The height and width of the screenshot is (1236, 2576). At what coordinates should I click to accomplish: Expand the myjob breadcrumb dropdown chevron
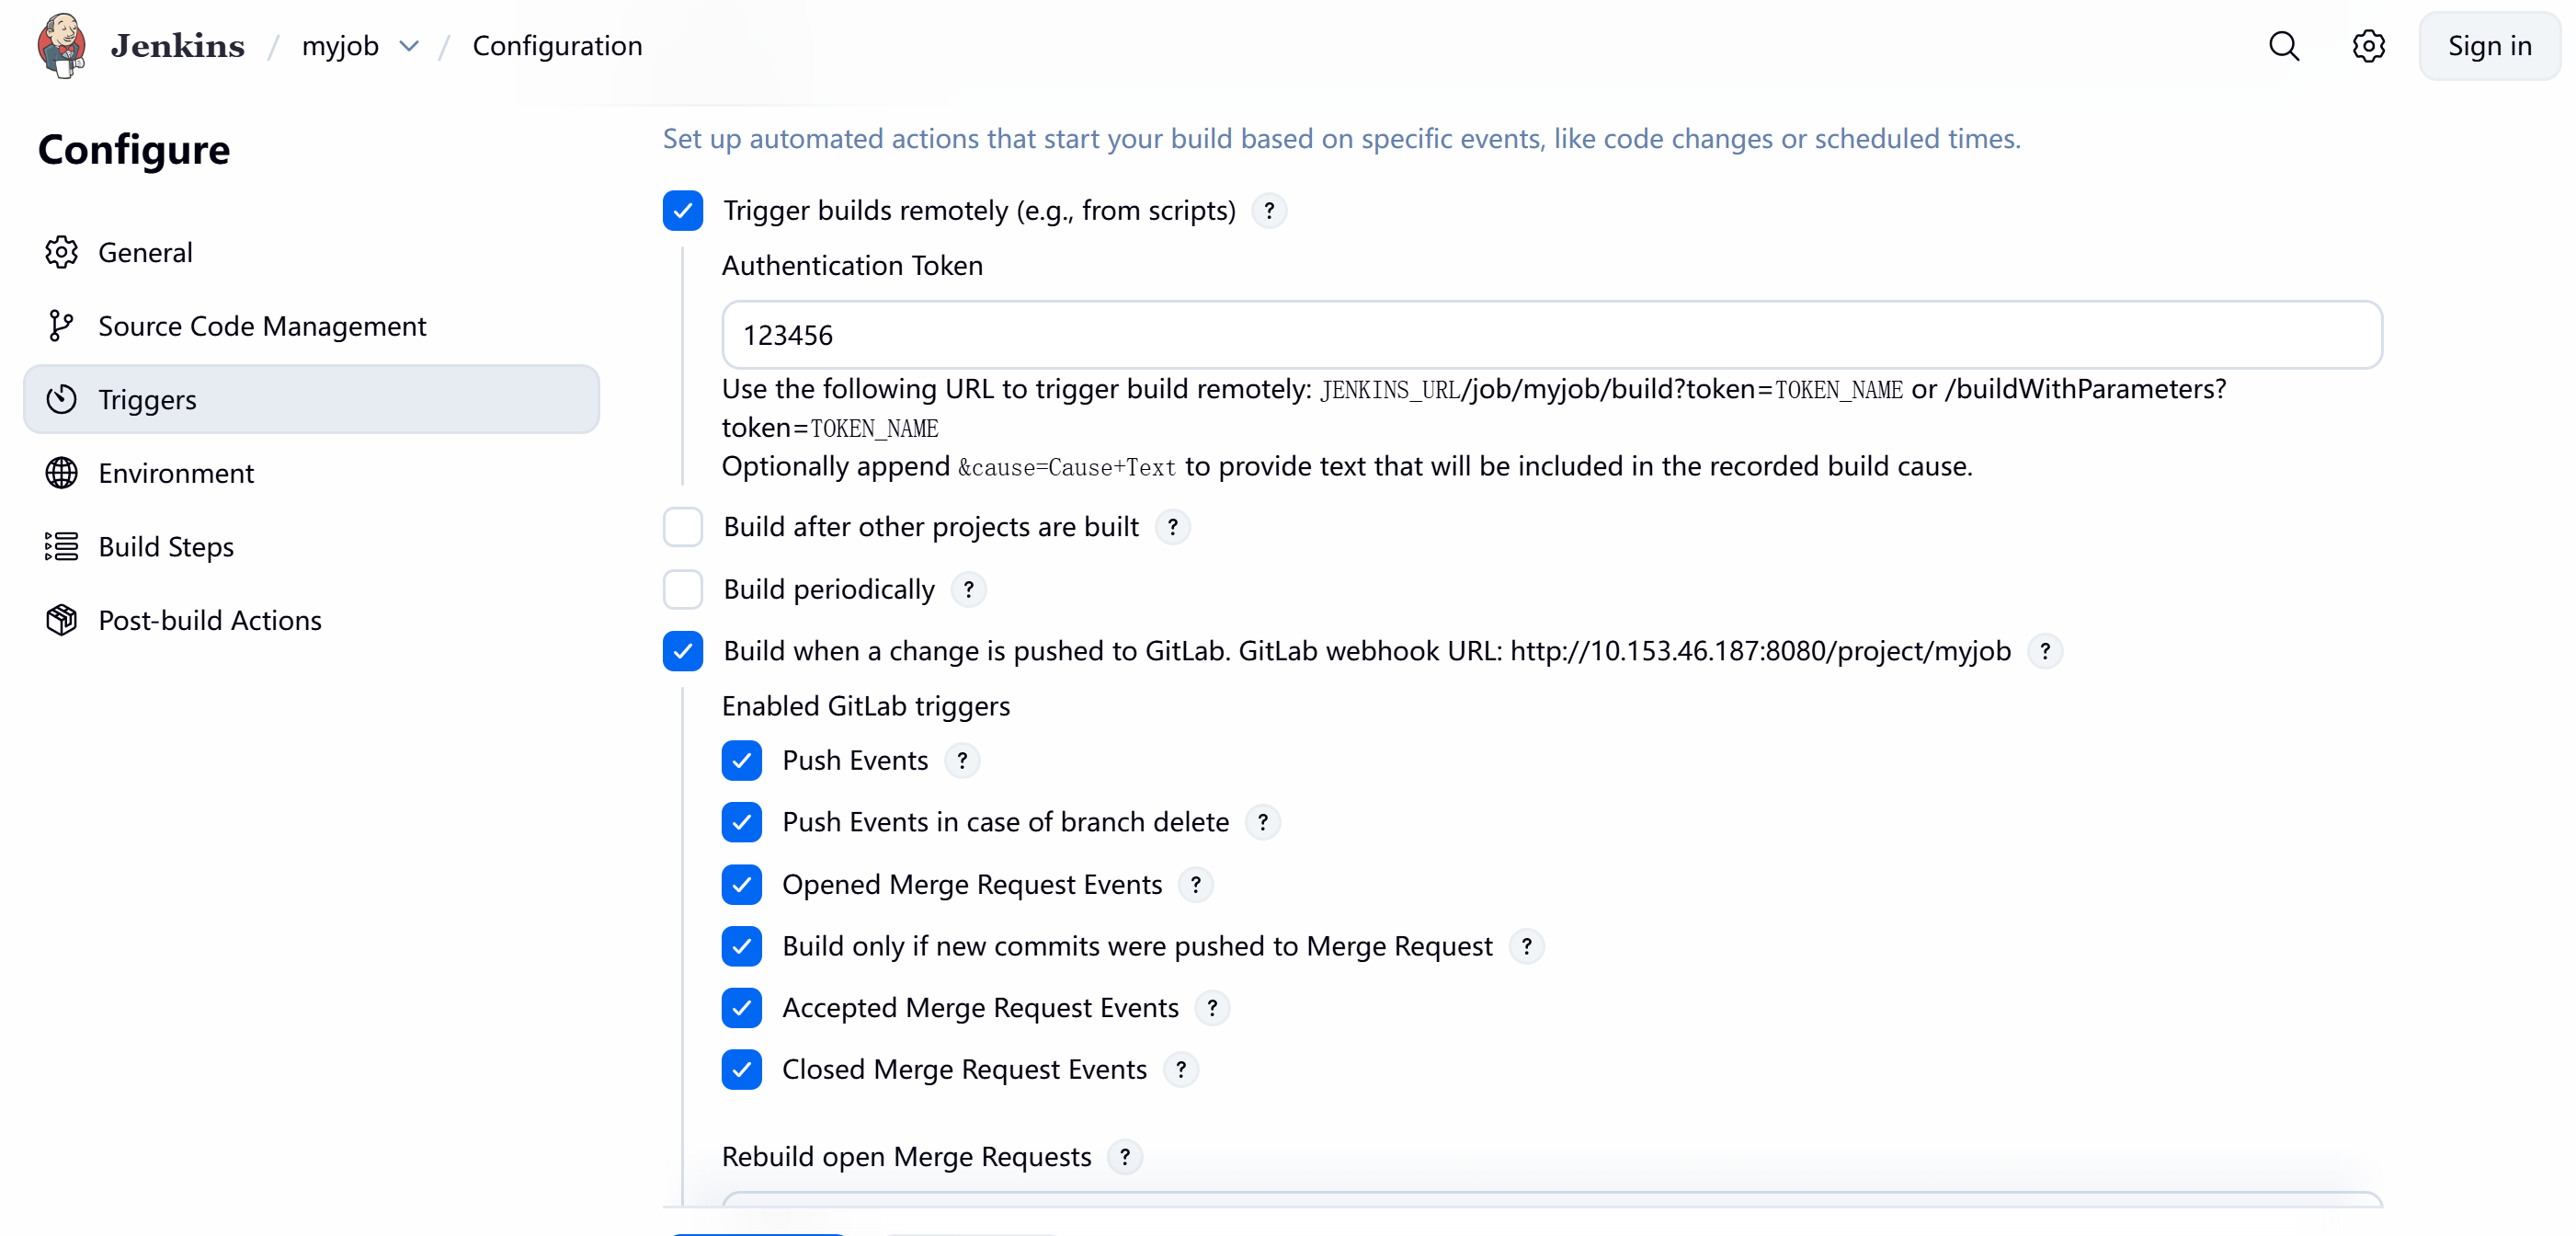(x=409, y=46)
